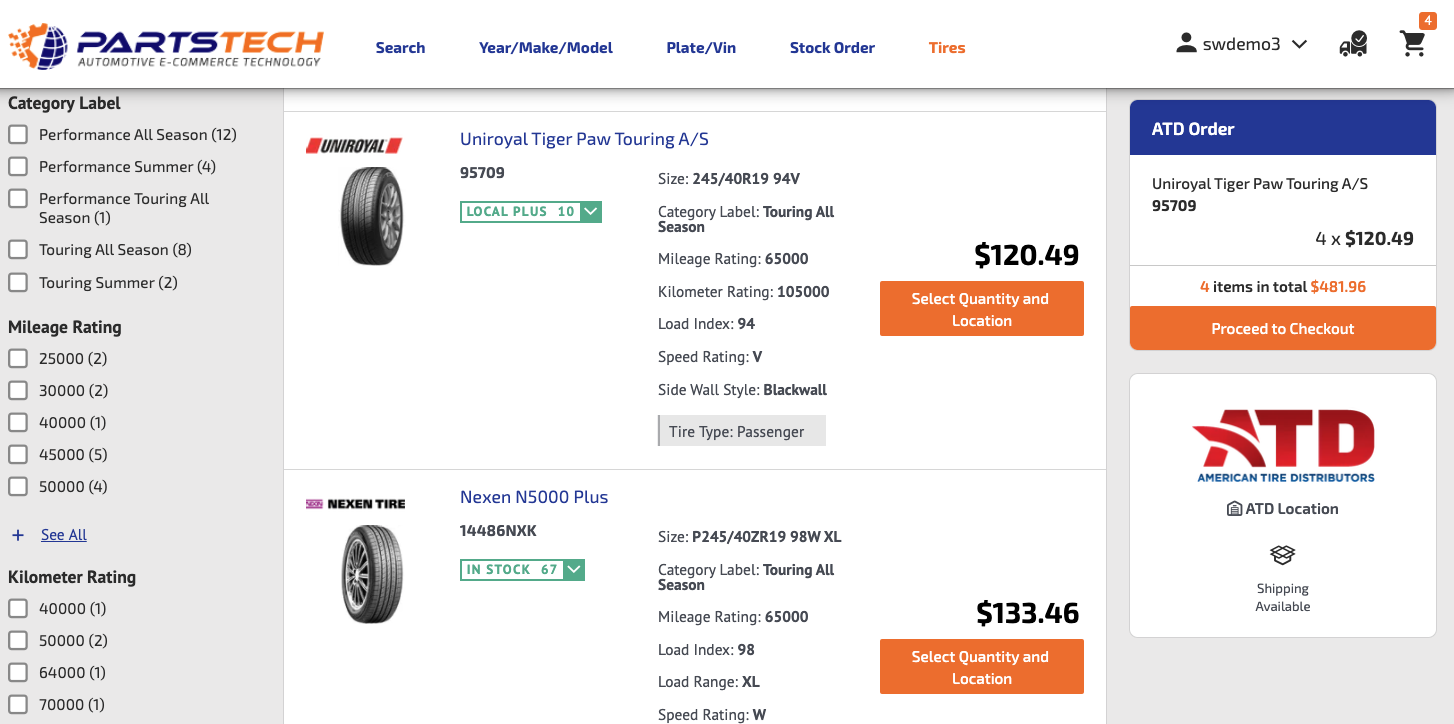Click the Uniroyal brand logo
This screenshot has width=1454, height=724.
[x=354, y=146]
